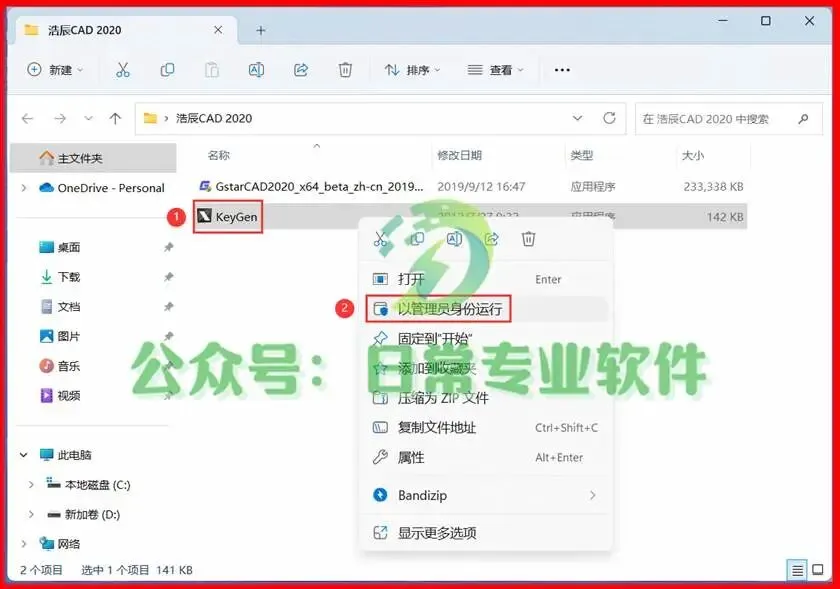Screen dimensions: 840x589
Task: Choose 属性 from the context menu
Action: 486,458
